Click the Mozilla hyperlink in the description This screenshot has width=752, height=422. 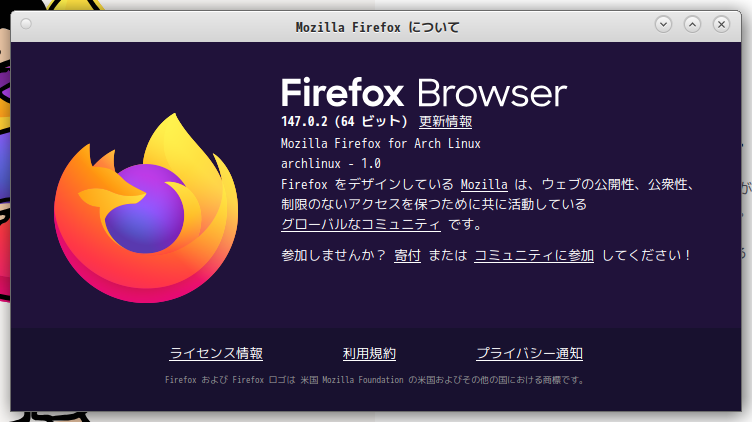coord(484,185)
